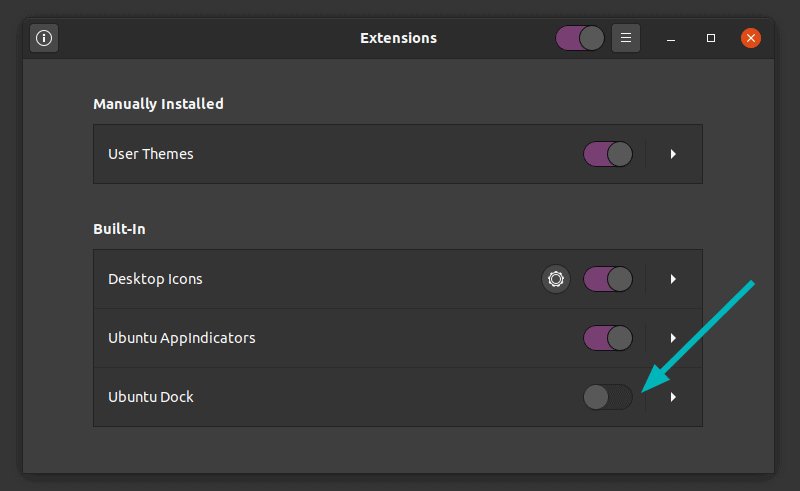Image resolution: width=800 pixels, height=491 pixels.
Task: Expand the User Themes row details
Action: click(673, 154)
